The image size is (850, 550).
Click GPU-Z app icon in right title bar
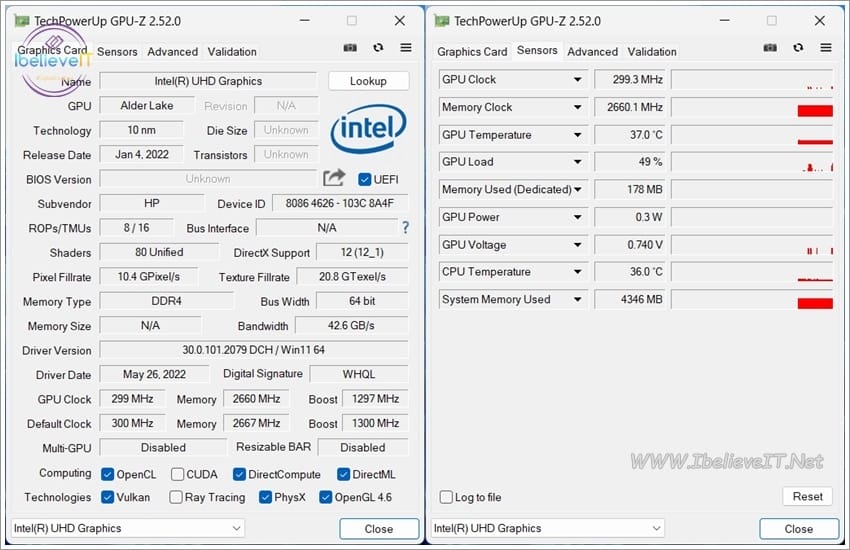point(442,21)
